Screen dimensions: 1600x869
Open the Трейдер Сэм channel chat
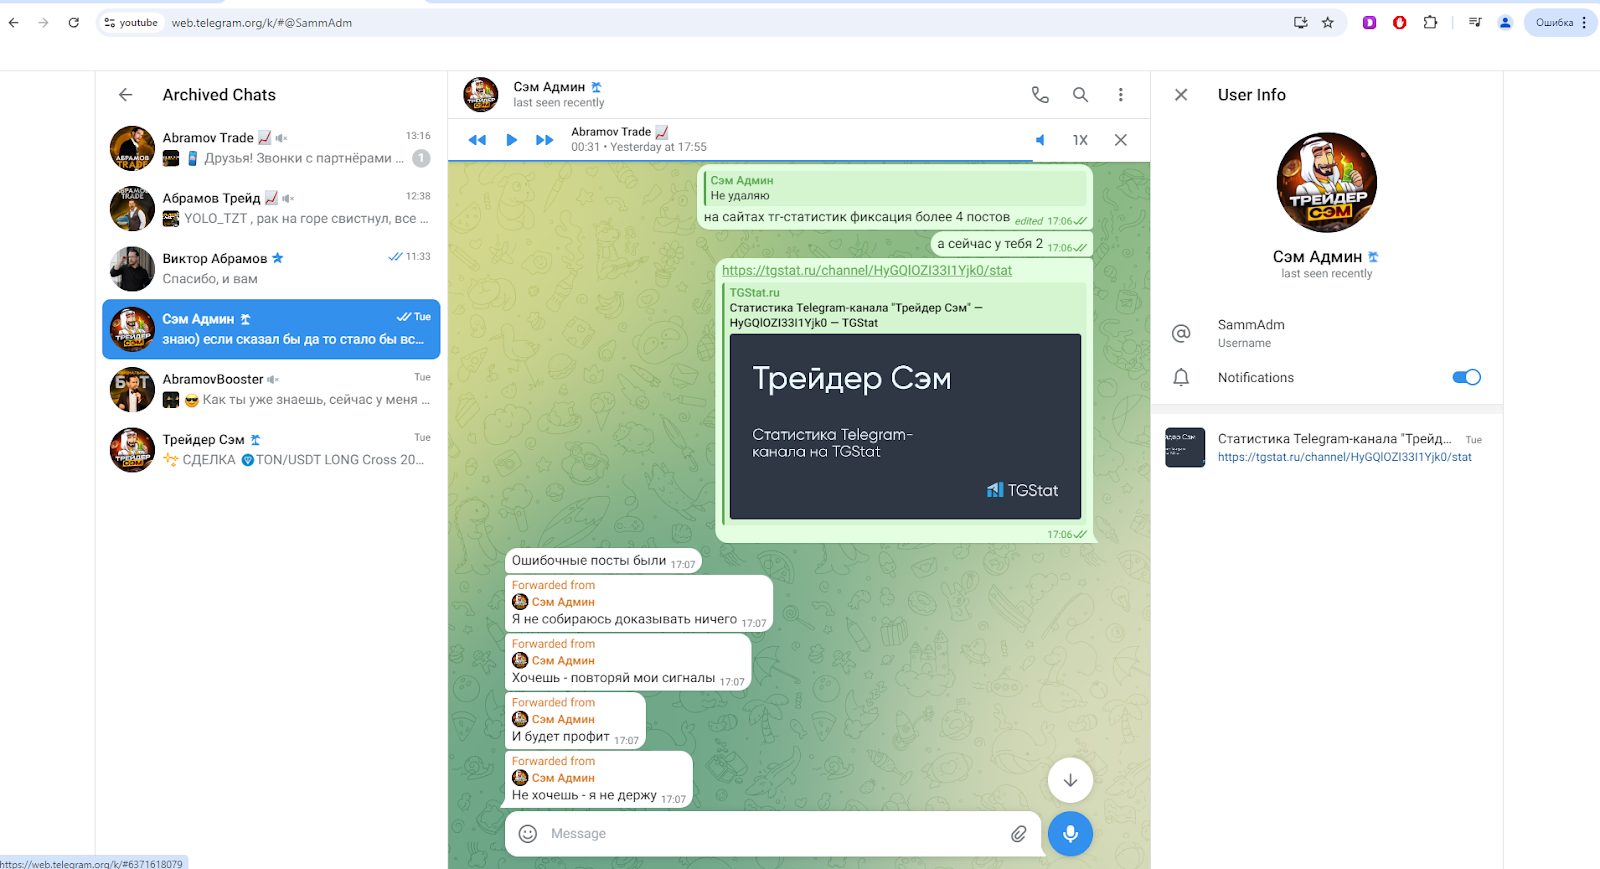(x=271, y=449)
